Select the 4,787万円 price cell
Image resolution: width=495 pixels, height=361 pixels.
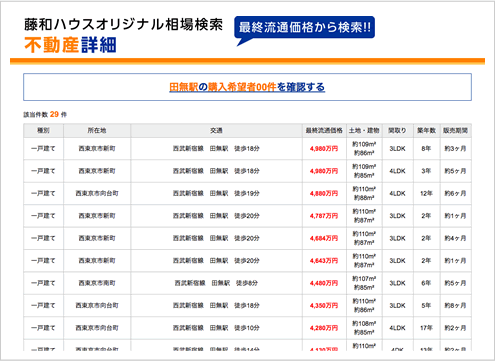point(324,216)
